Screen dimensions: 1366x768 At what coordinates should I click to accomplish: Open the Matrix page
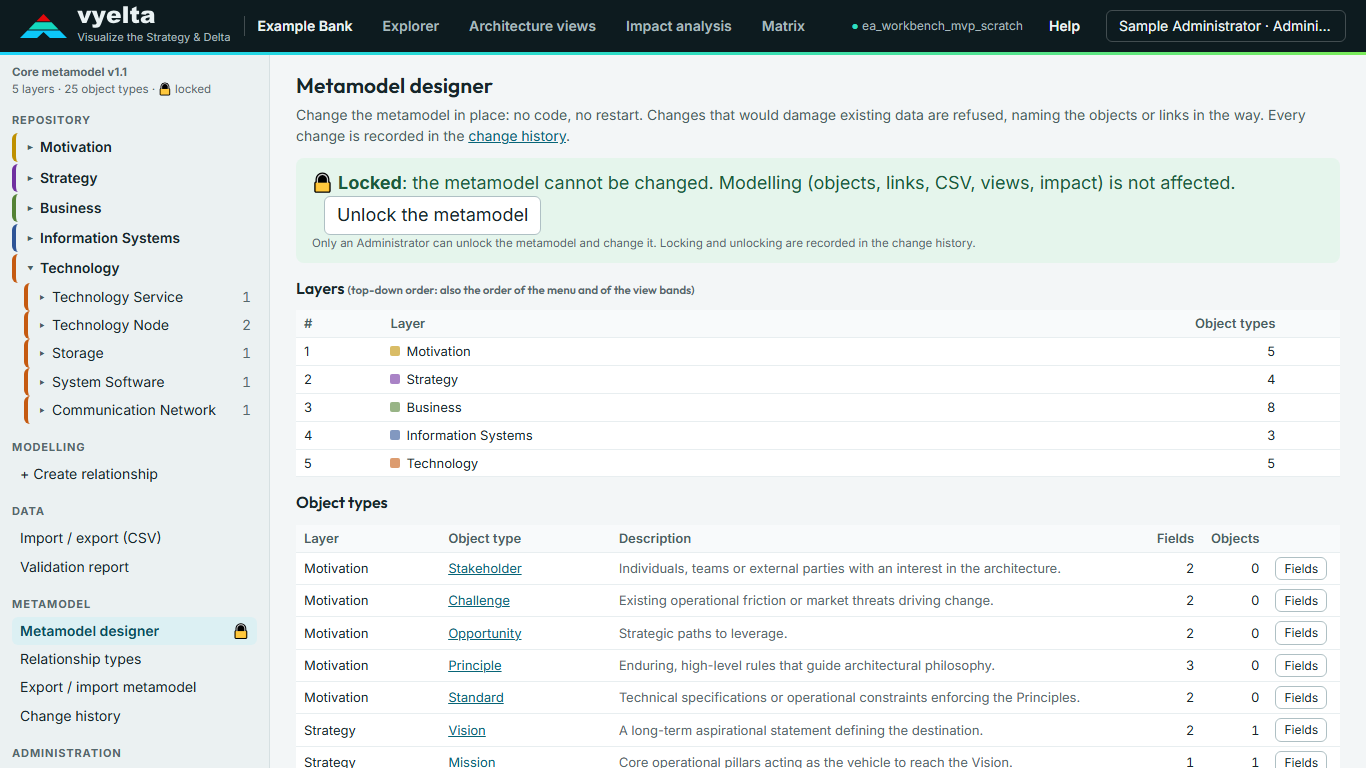tap(783, 26)
